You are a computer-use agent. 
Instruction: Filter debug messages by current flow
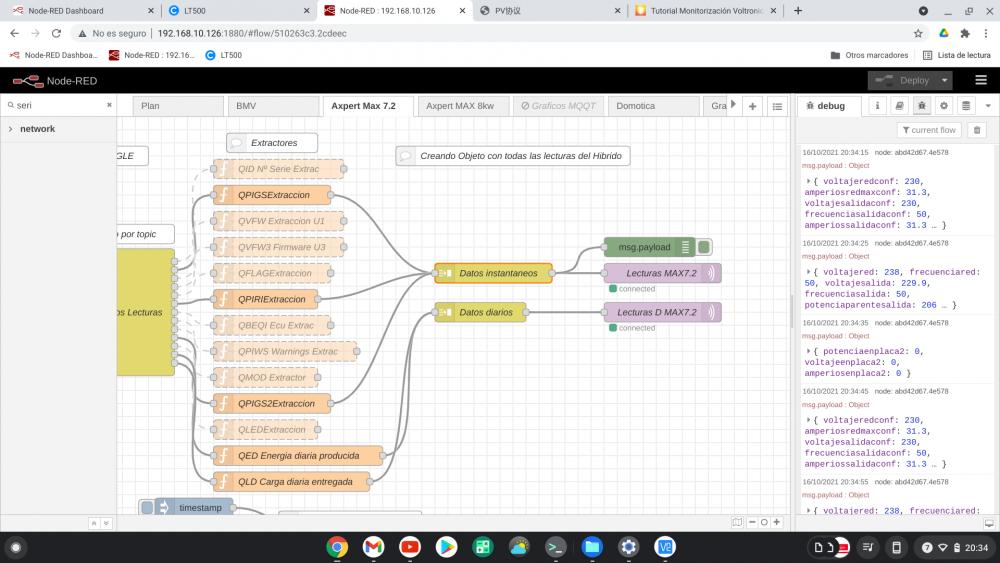pos(929,130)
